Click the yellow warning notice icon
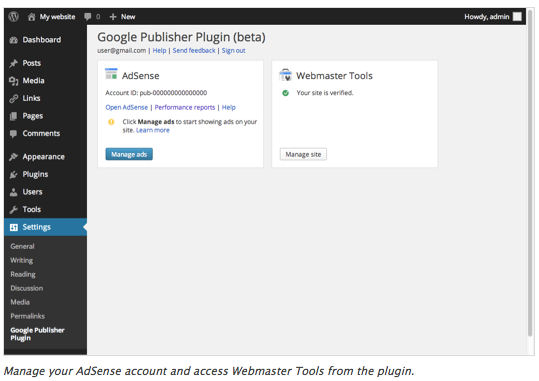Screen dimensions: 539x381 111,122
